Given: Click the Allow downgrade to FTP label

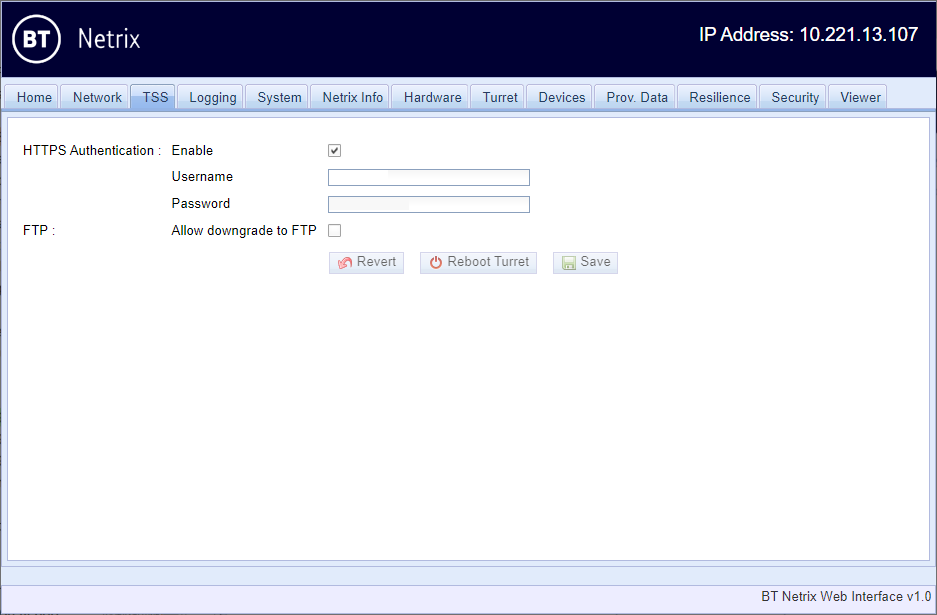Looking at the screenshot, I should [x=244, y=231].
